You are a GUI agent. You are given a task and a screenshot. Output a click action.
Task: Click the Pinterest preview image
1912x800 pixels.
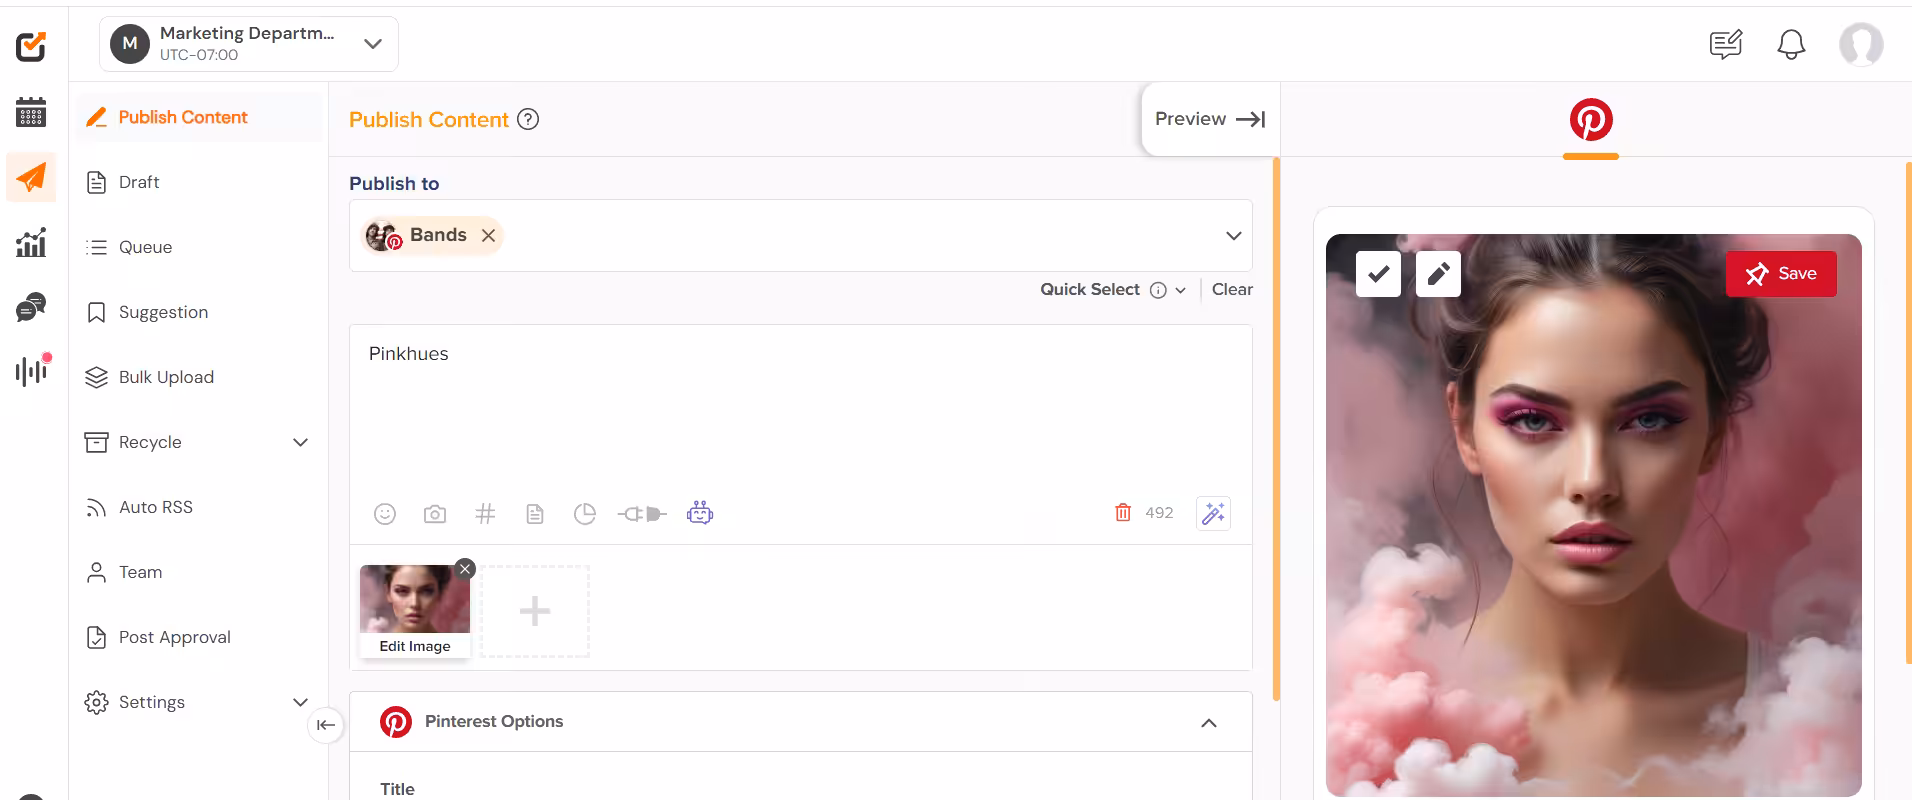pos(1593,515)
